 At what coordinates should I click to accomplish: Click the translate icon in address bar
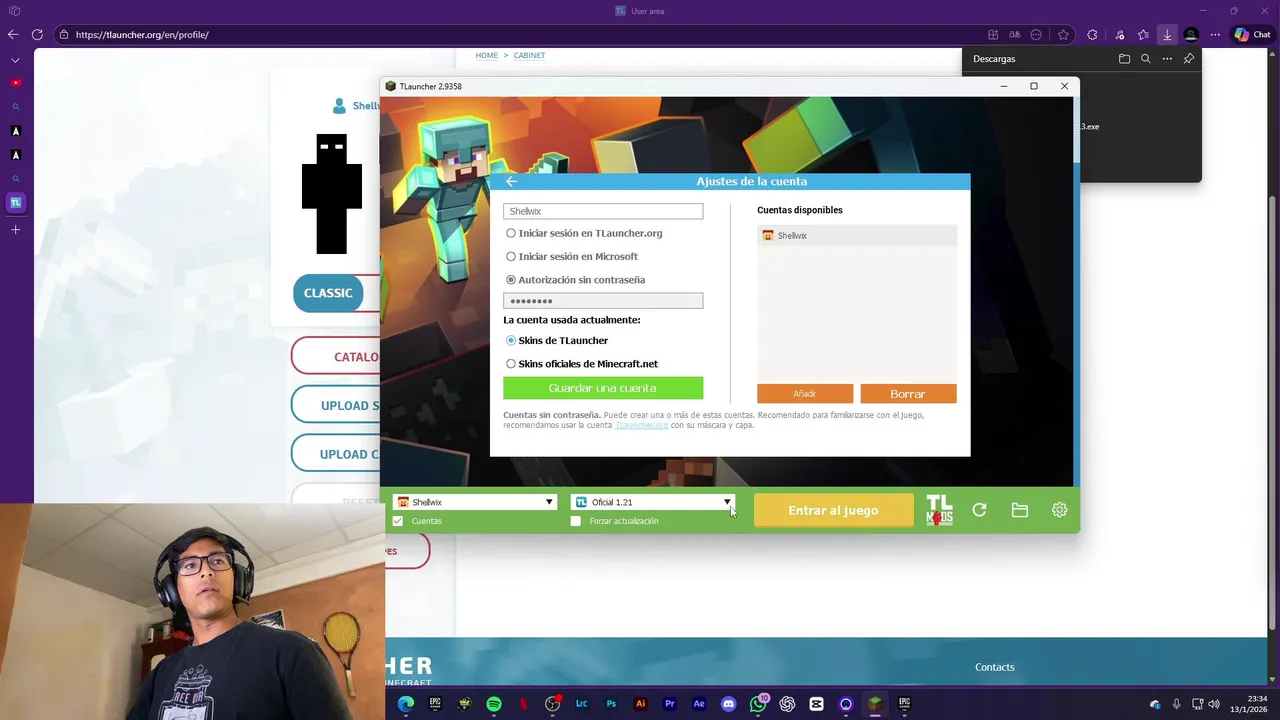tap(1014, 35)
